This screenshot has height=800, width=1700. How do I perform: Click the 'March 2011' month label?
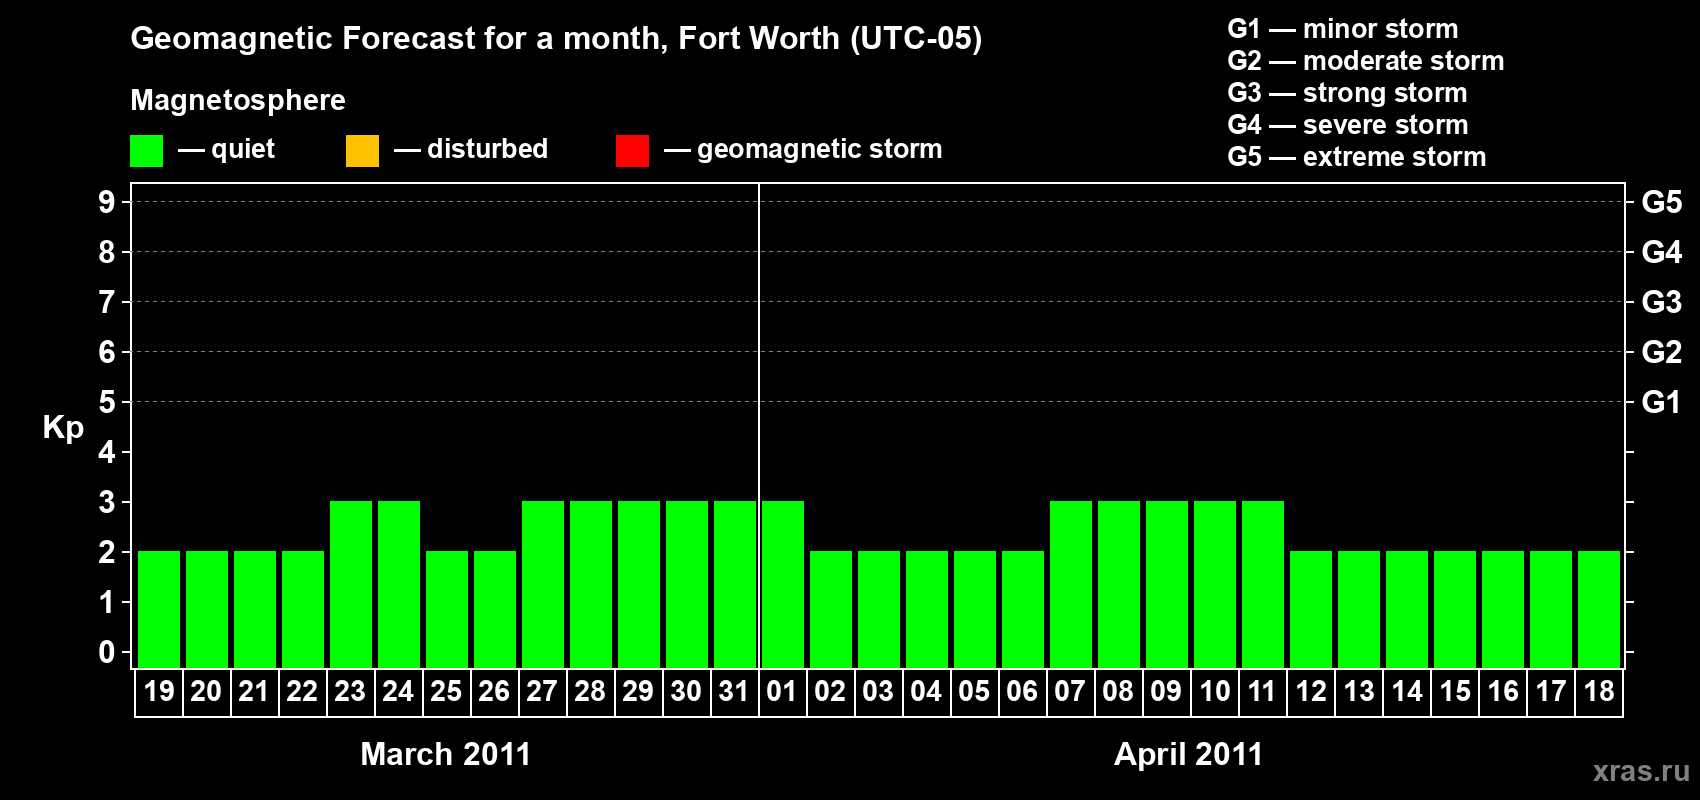click(x=446, y=754)
